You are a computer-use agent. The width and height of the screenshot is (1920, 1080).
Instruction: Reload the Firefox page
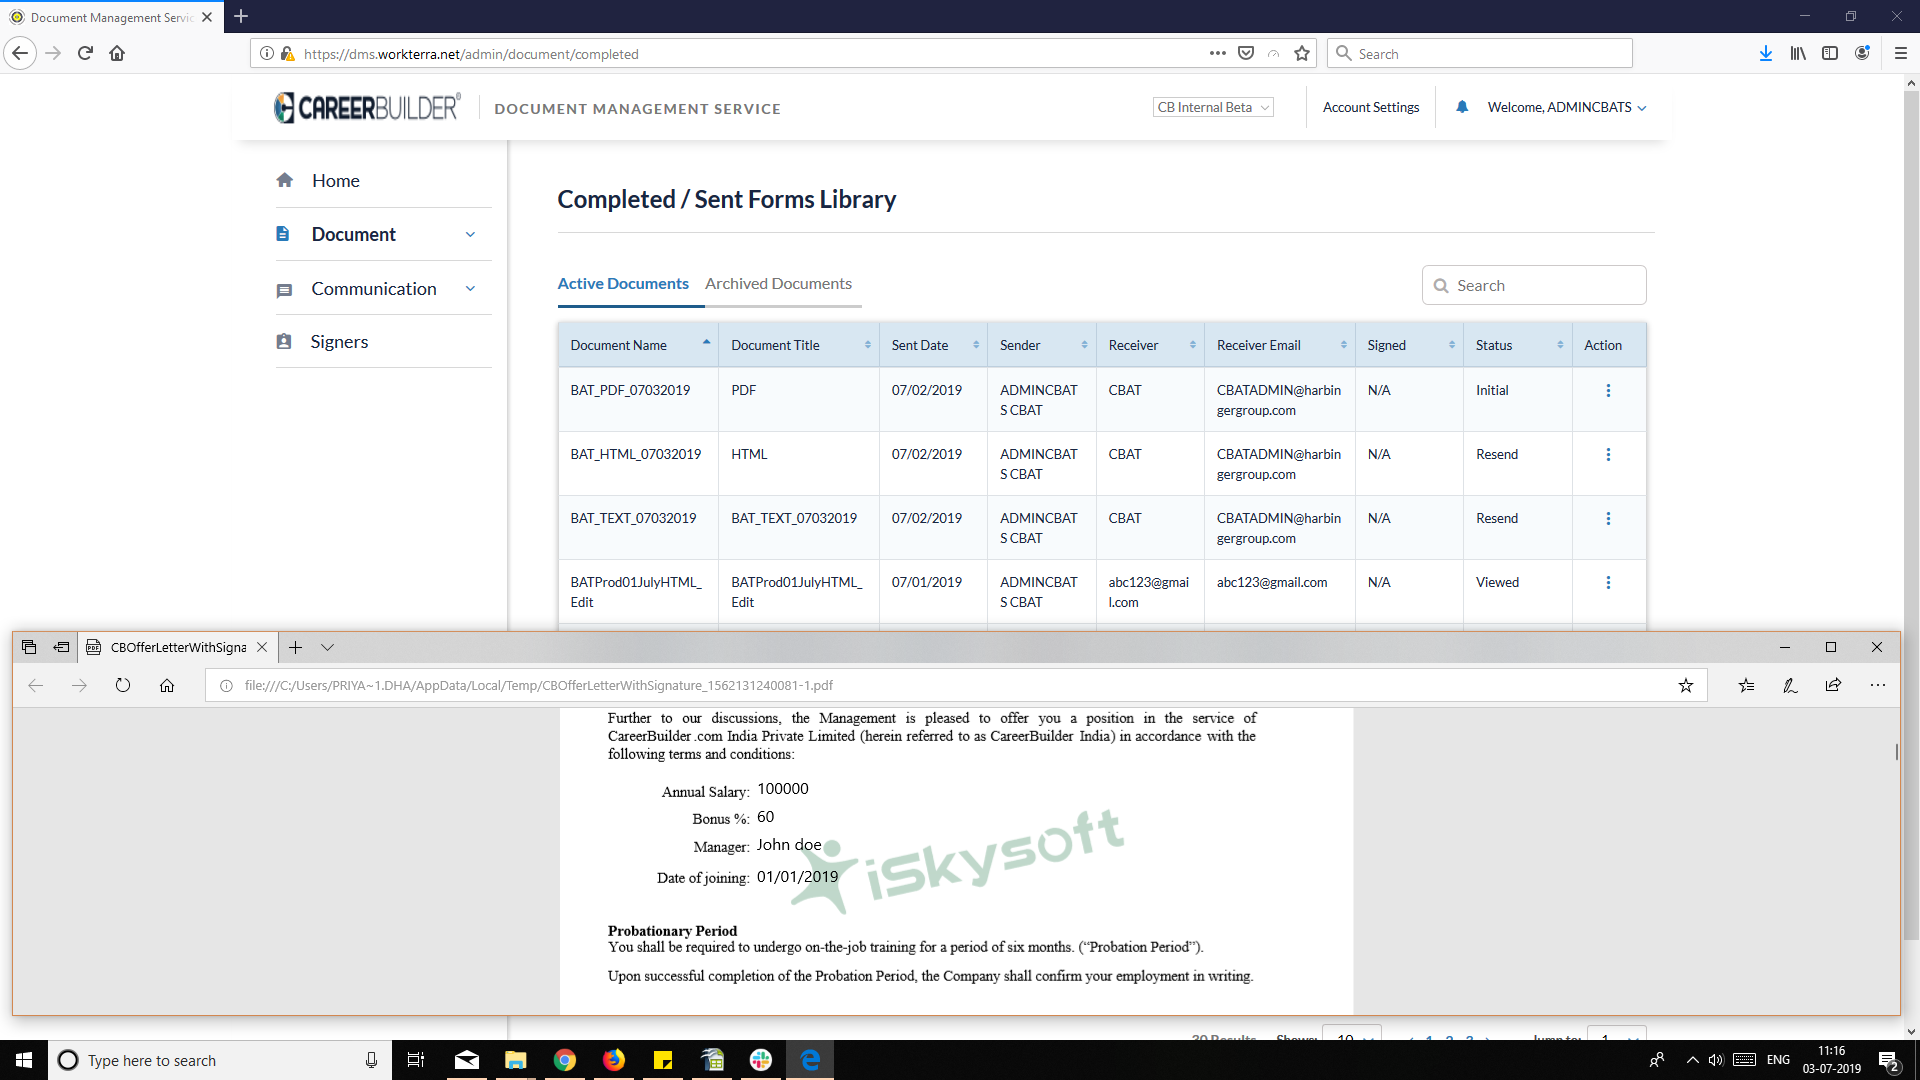(x=85, y=53)
